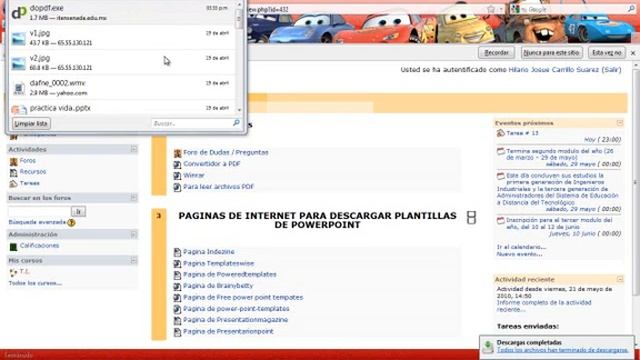The image size is (640, 360).
Task: Click the Tarea # 13 event icon
Action: click(501, 133)
